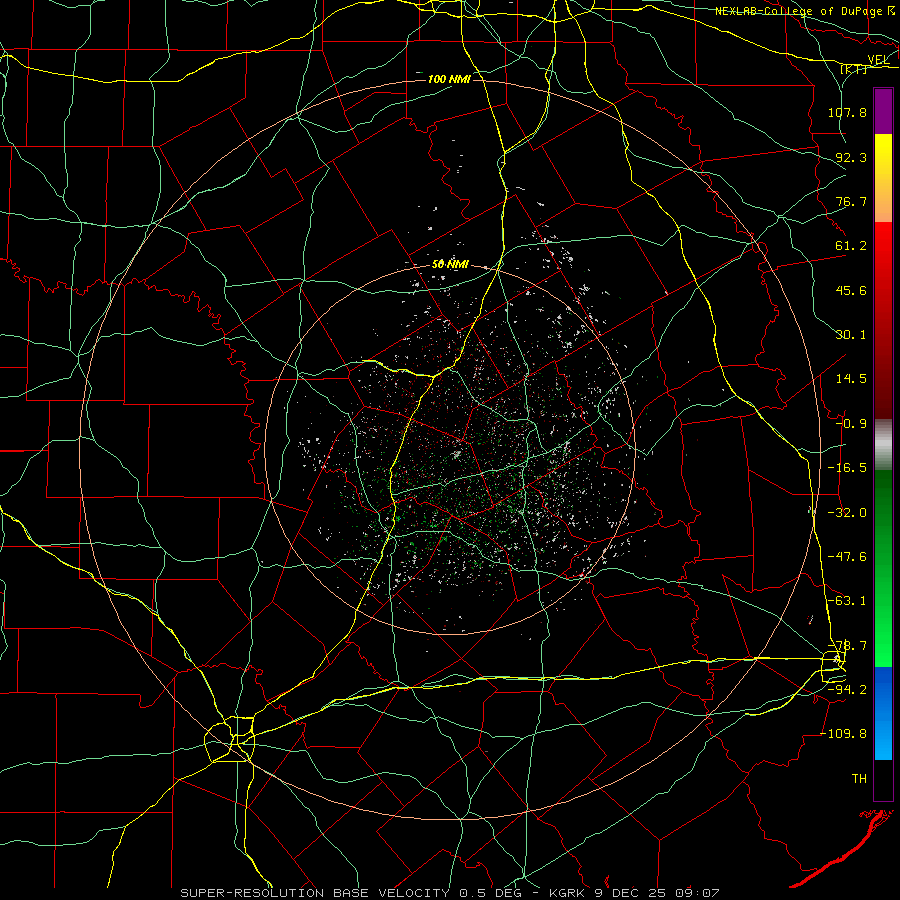Image resolution: width=900 pixels, height=900 pixels.
Task: Click the 45.6 value on velocity scale
Action: (x=851, y=290)
